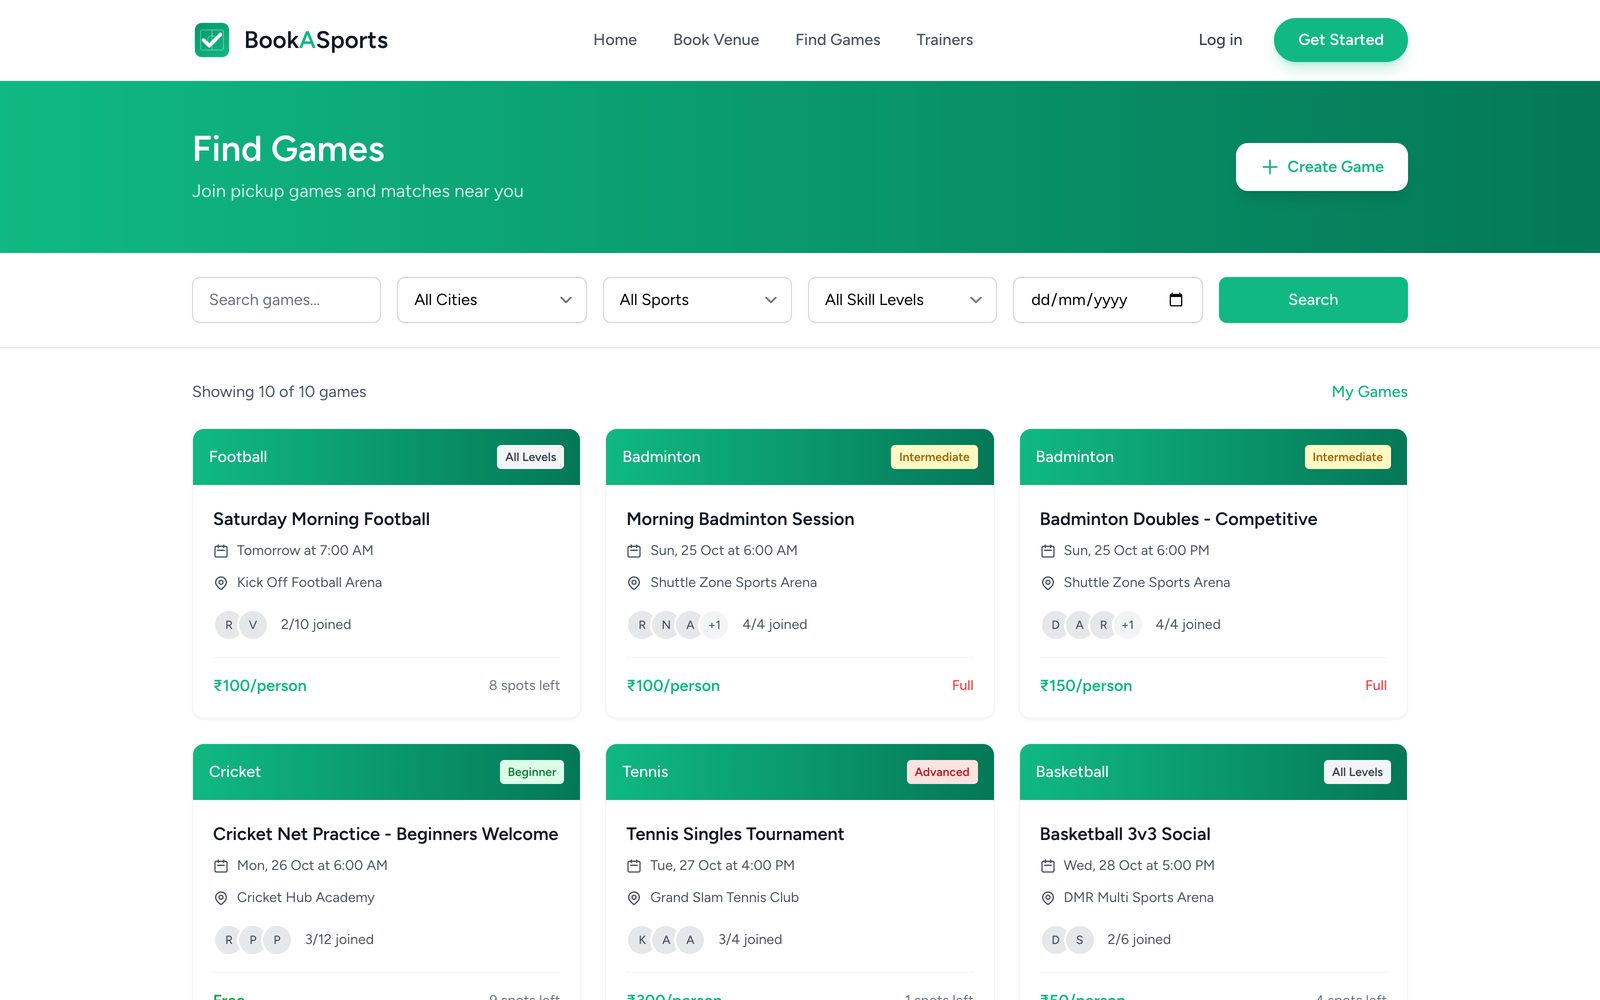The height and width of the screenshot is (1000, 1600).
Task: Go to Home in navigation
Action: click(x=615, y=40)
